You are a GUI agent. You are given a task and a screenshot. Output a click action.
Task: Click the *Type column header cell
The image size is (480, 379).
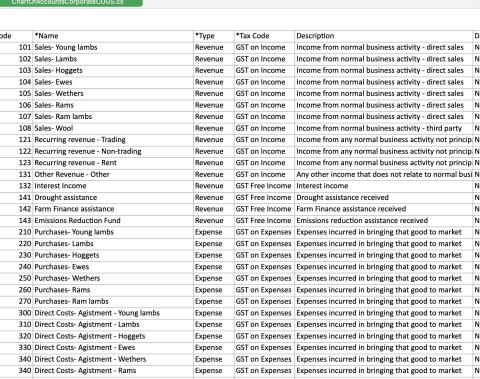(214, 36)
